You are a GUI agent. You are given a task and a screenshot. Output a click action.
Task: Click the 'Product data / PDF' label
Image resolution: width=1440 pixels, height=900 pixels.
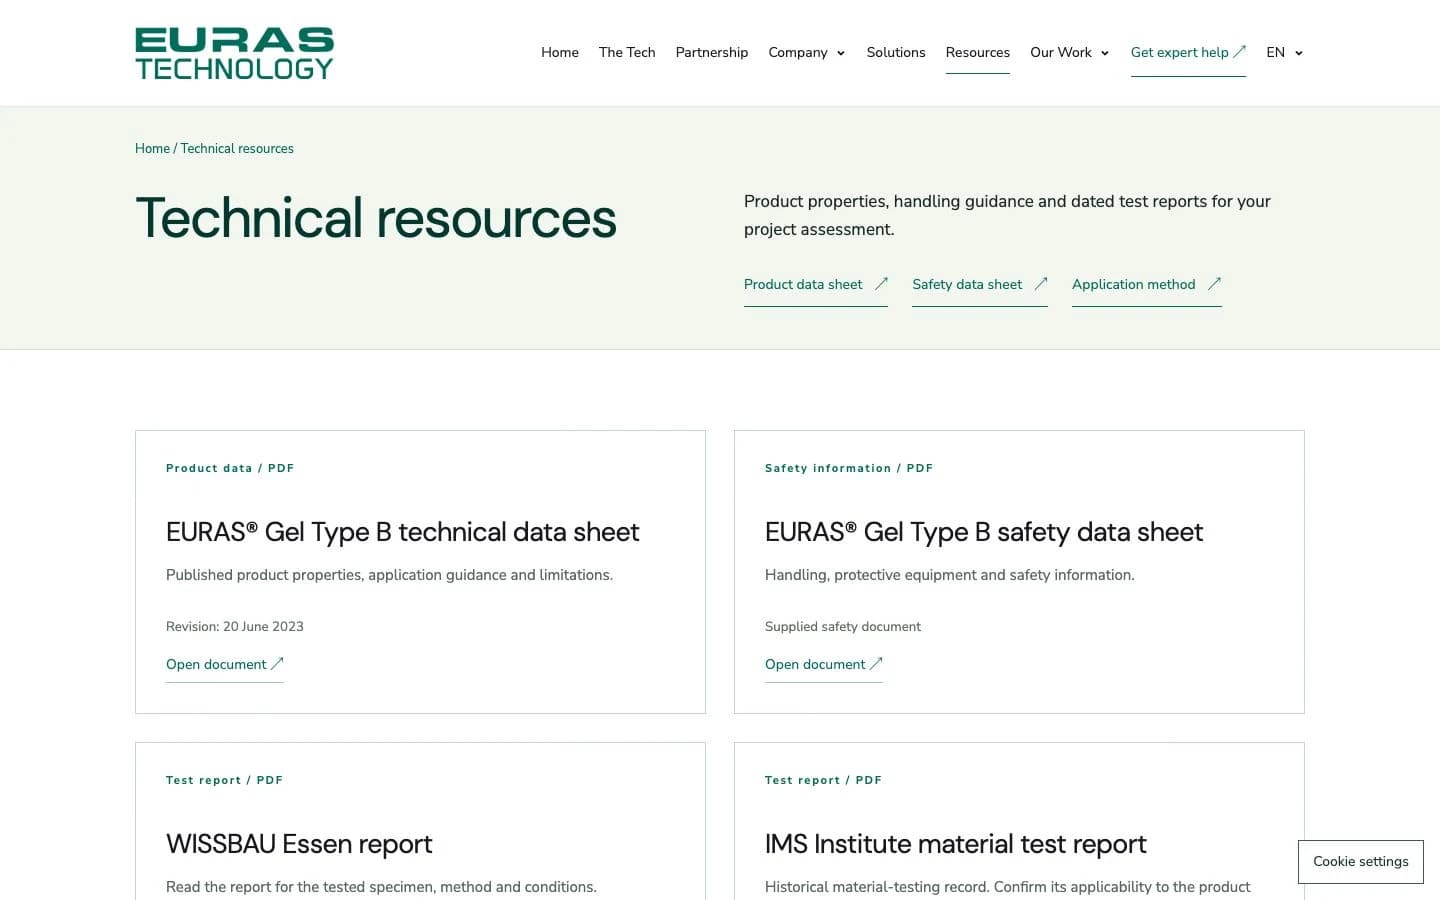click(x=230, y=468)
